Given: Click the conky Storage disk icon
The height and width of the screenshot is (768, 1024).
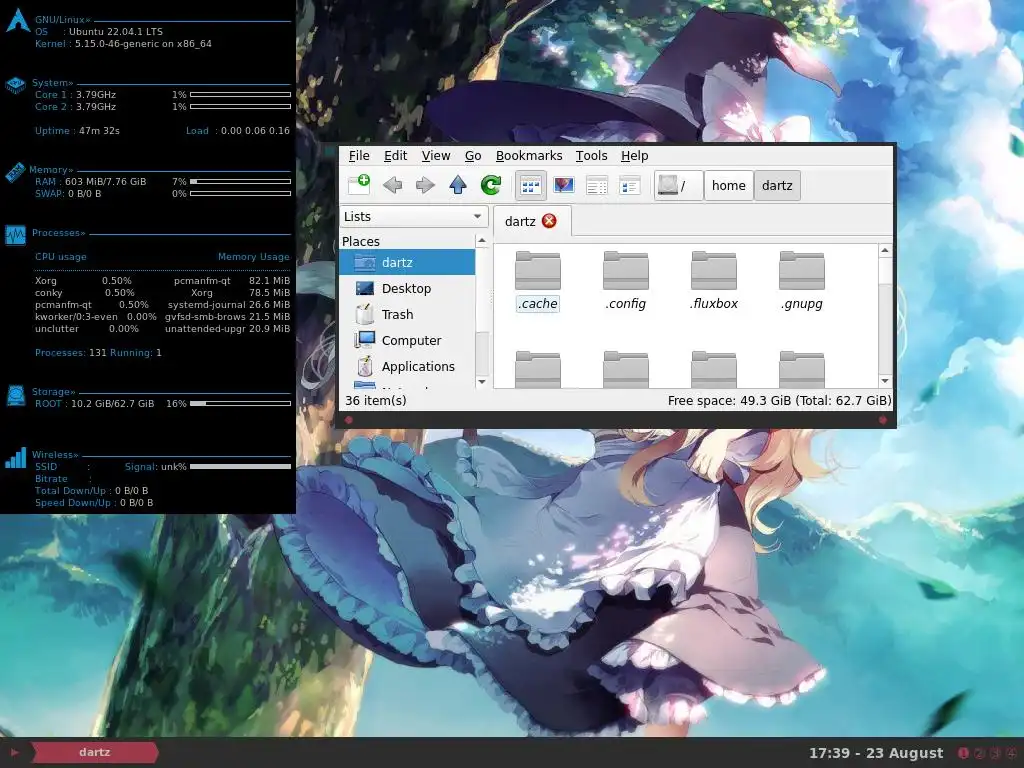Looking at the screenshot, I should click(x=16, y=395).
